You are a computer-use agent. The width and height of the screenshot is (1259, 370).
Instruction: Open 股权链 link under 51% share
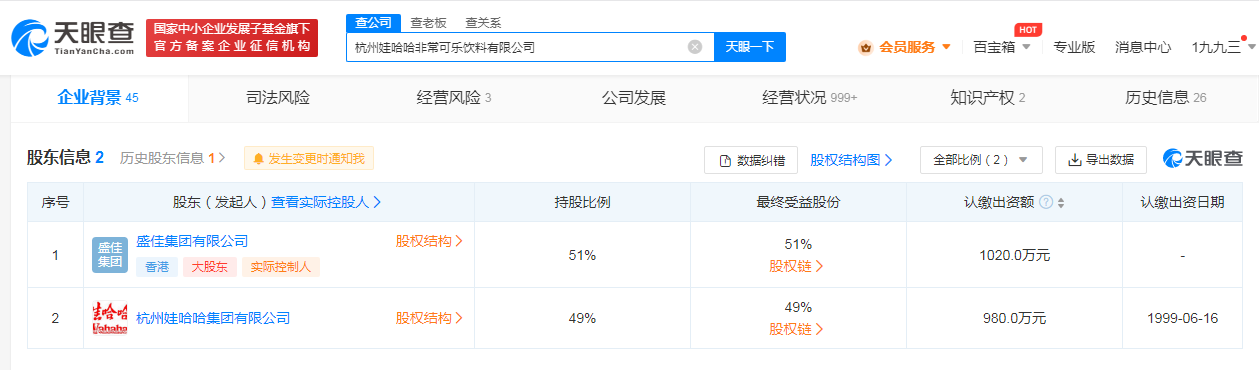797,266
